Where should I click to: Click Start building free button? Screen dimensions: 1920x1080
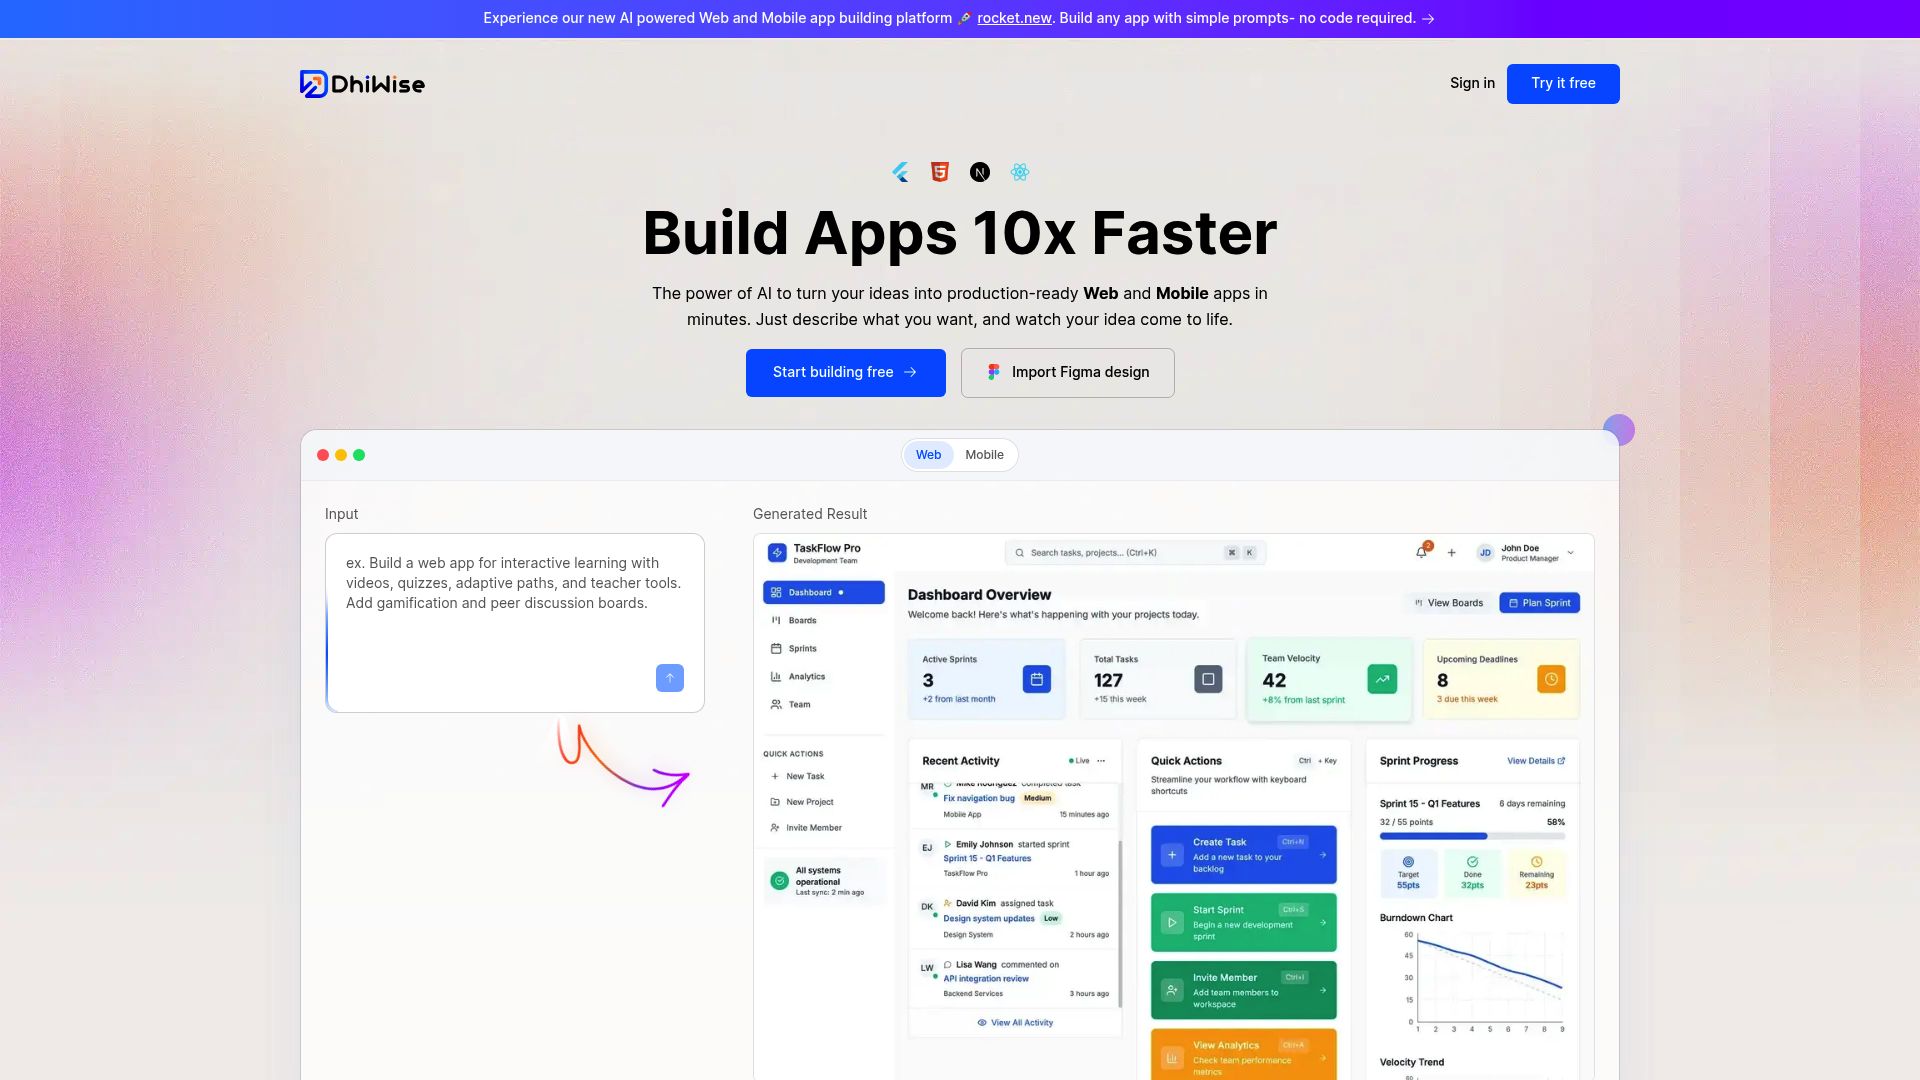pos(845,373)
